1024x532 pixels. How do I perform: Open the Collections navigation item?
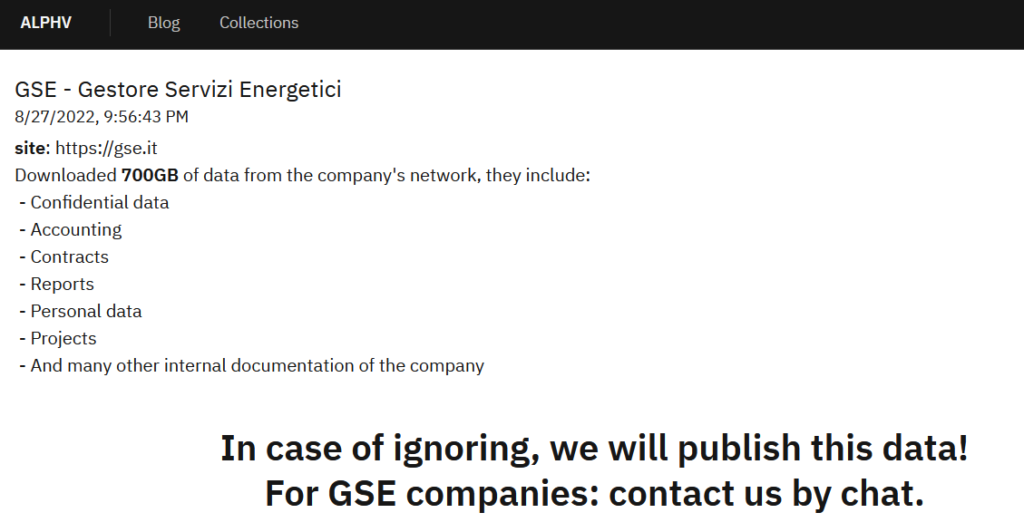coord(259,22)
